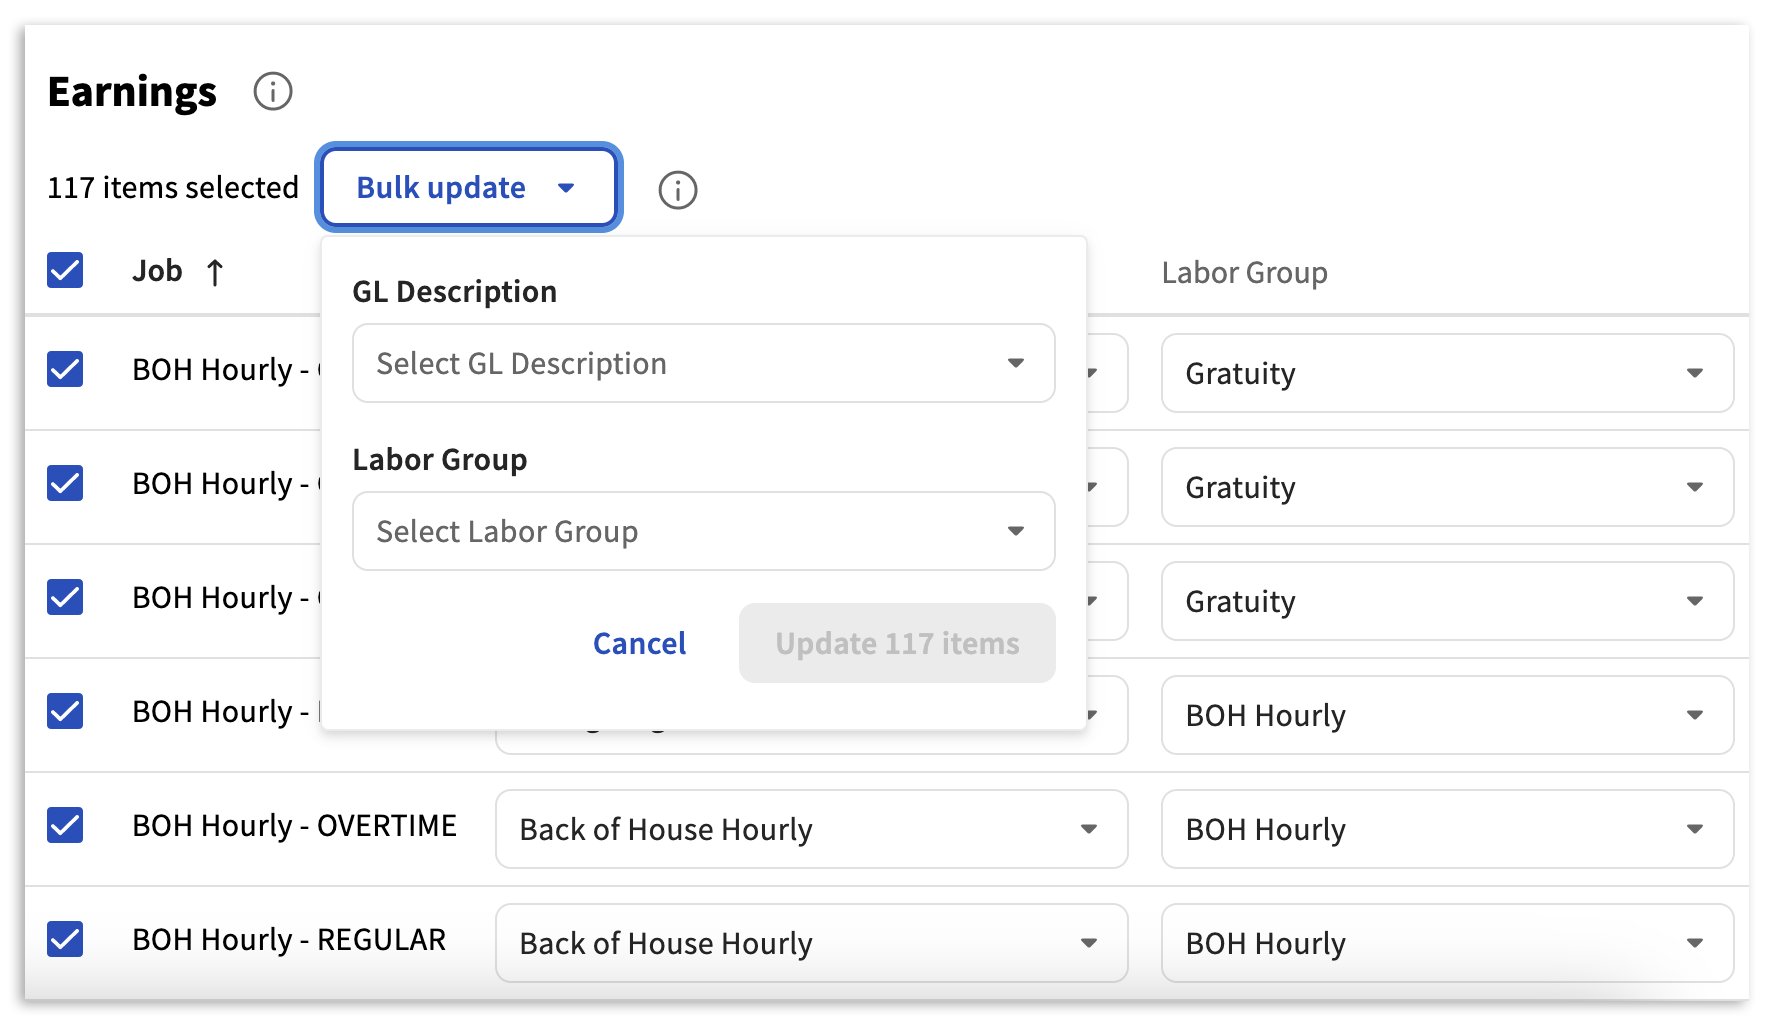Uncheck the first BOH Hourly row checkbox

point(66,370)
